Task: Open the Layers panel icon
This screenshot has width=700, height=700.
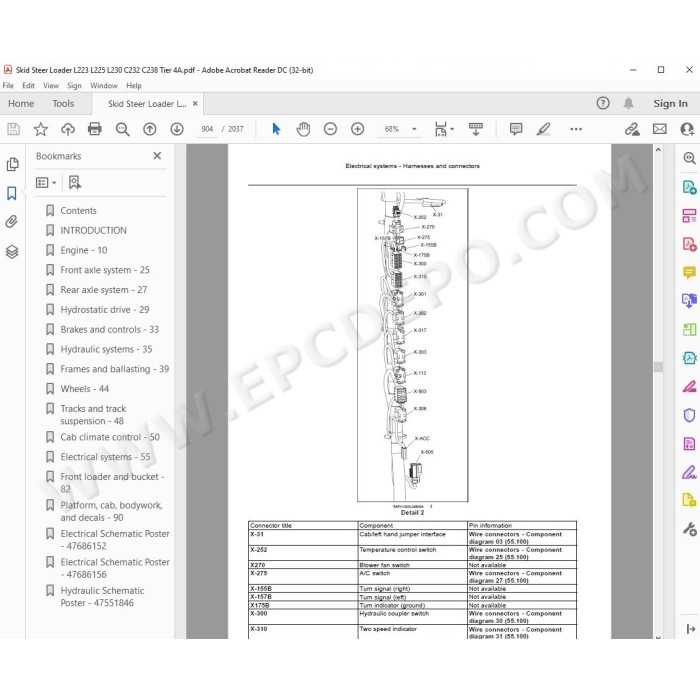Action: pos(12,252)
